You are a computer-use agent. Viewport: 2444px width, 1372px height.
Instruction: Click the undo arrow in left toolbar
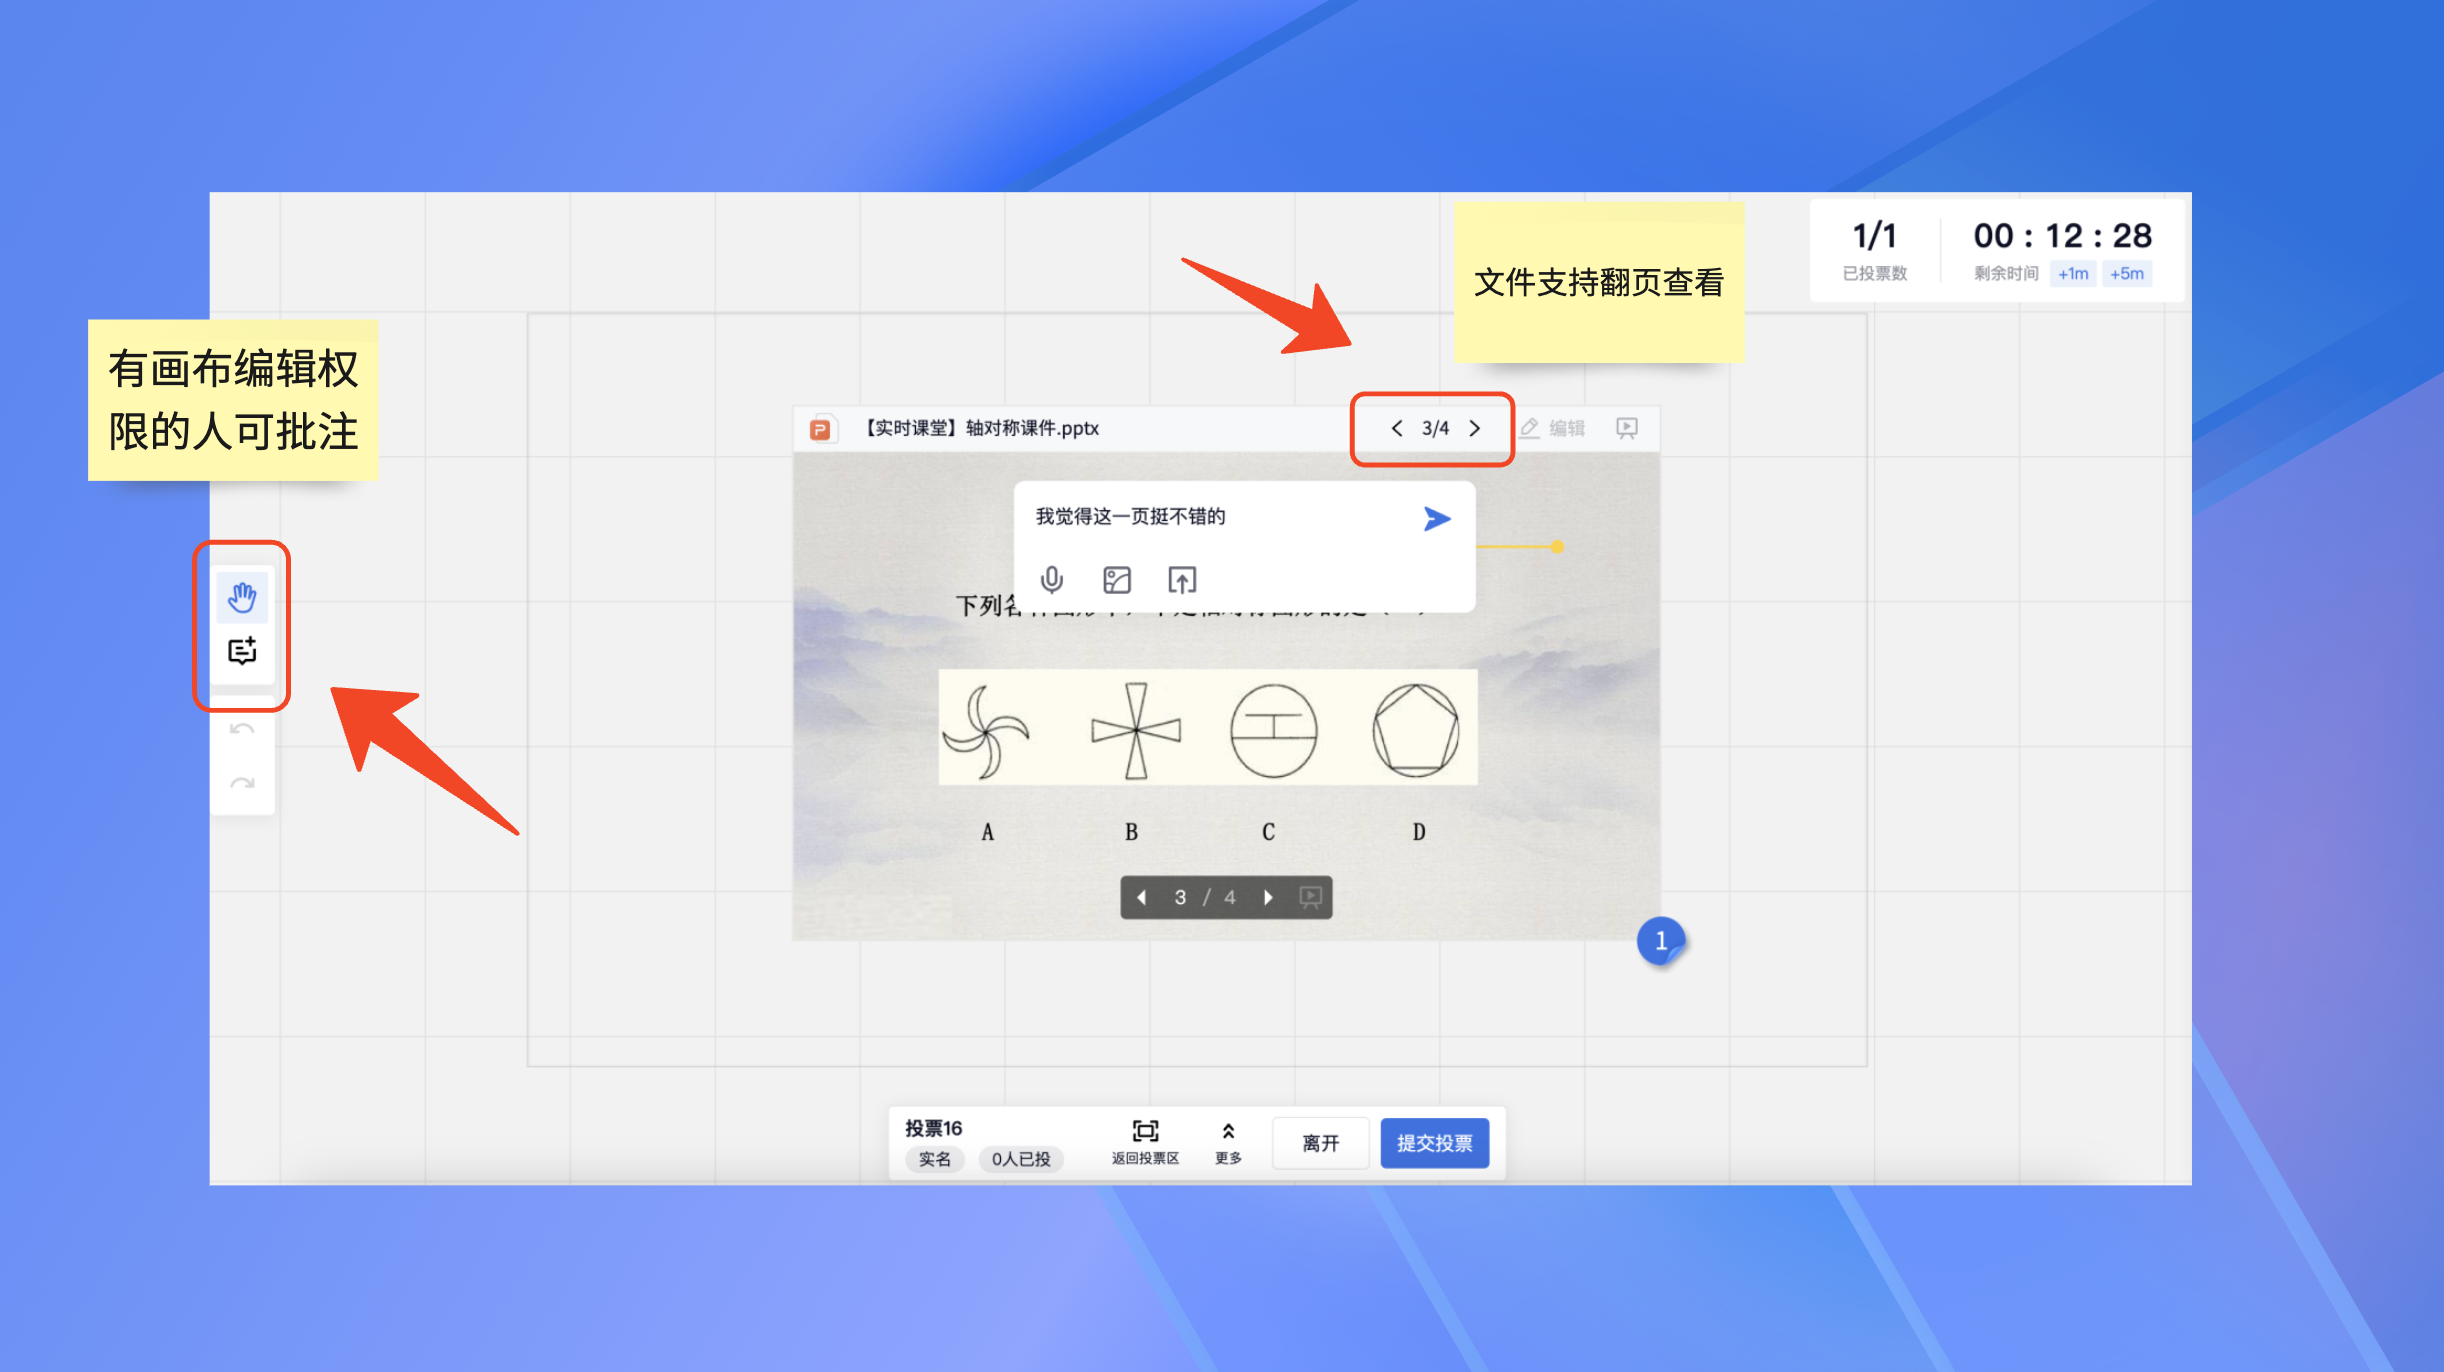[x=242, y=729]
